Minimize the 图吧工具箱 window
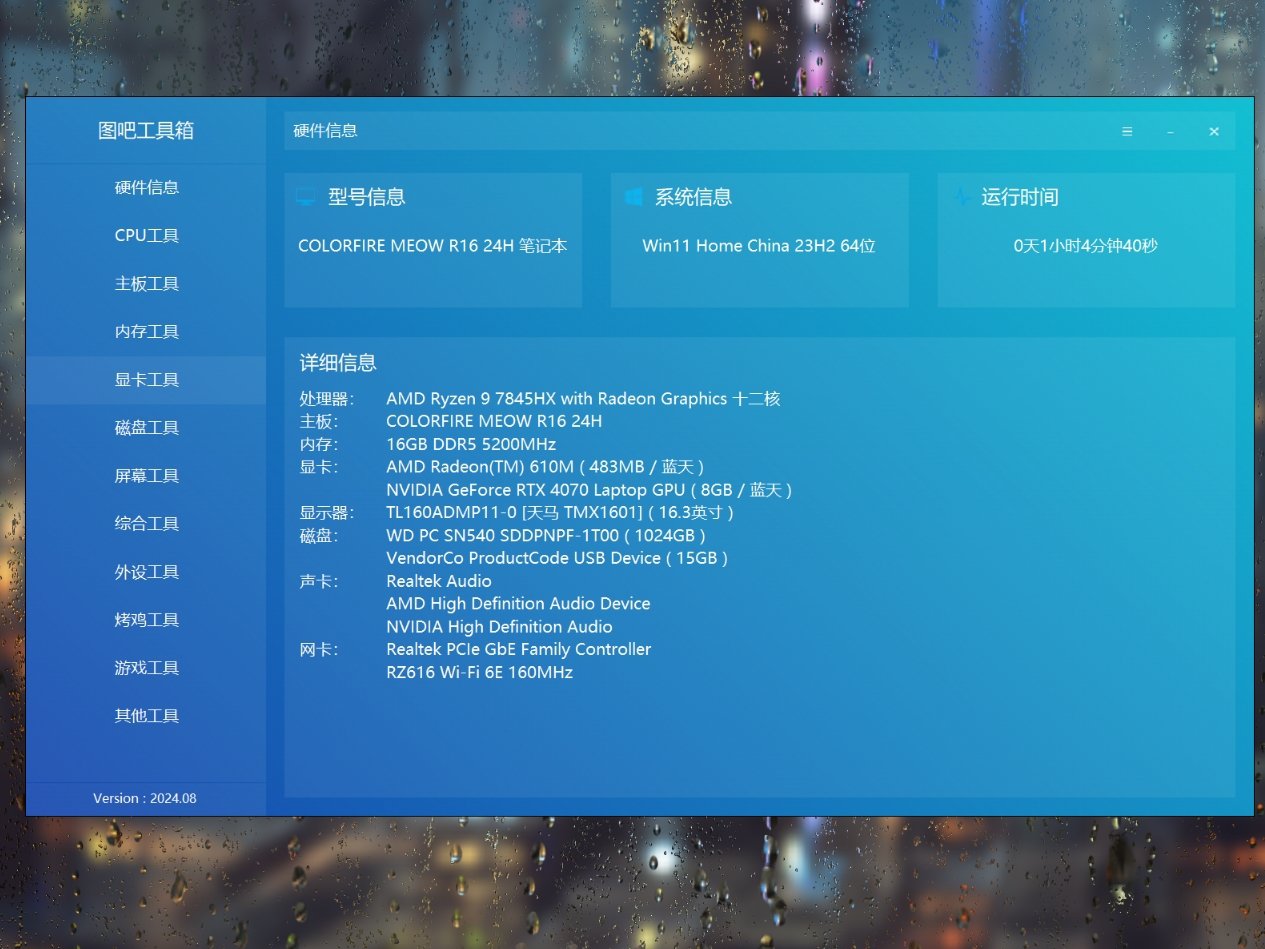The height and width of the screenshot is (949, 1265). [x=1170, y=131]
